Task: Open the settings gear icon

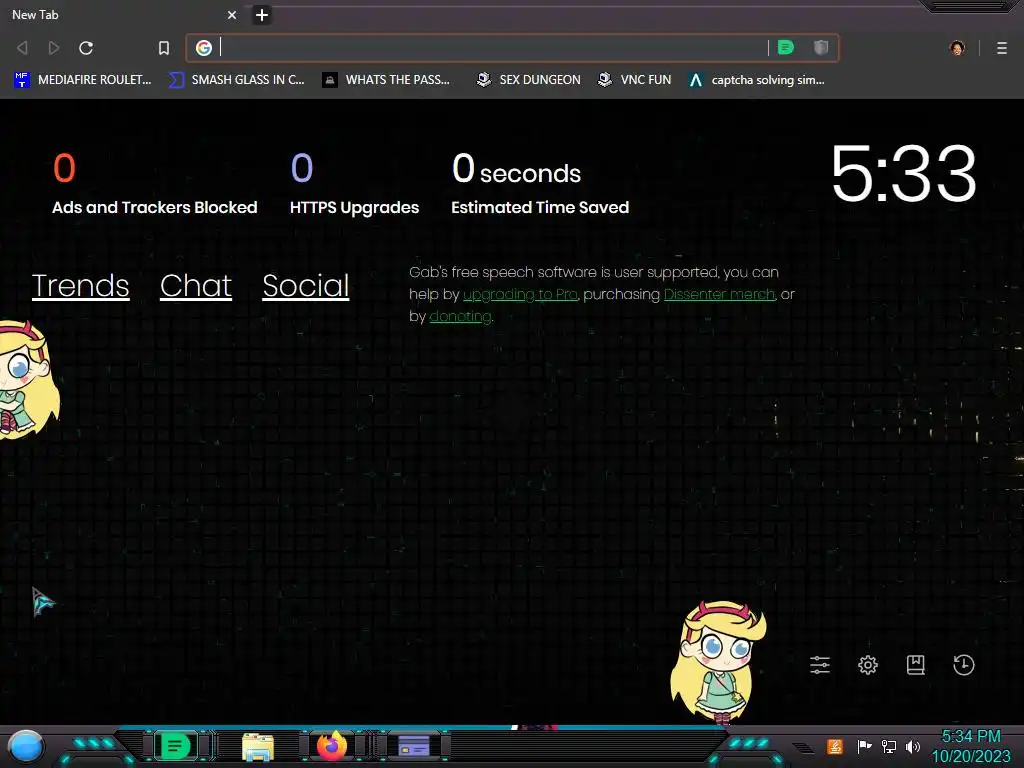Action: click(868, 665)
